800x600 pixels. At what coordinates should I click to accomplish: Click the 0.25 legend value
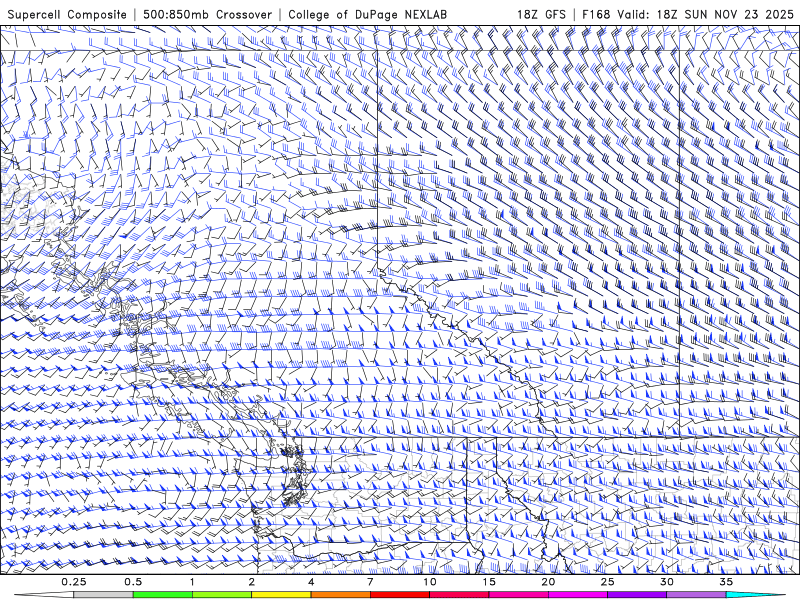coord(73,582)
